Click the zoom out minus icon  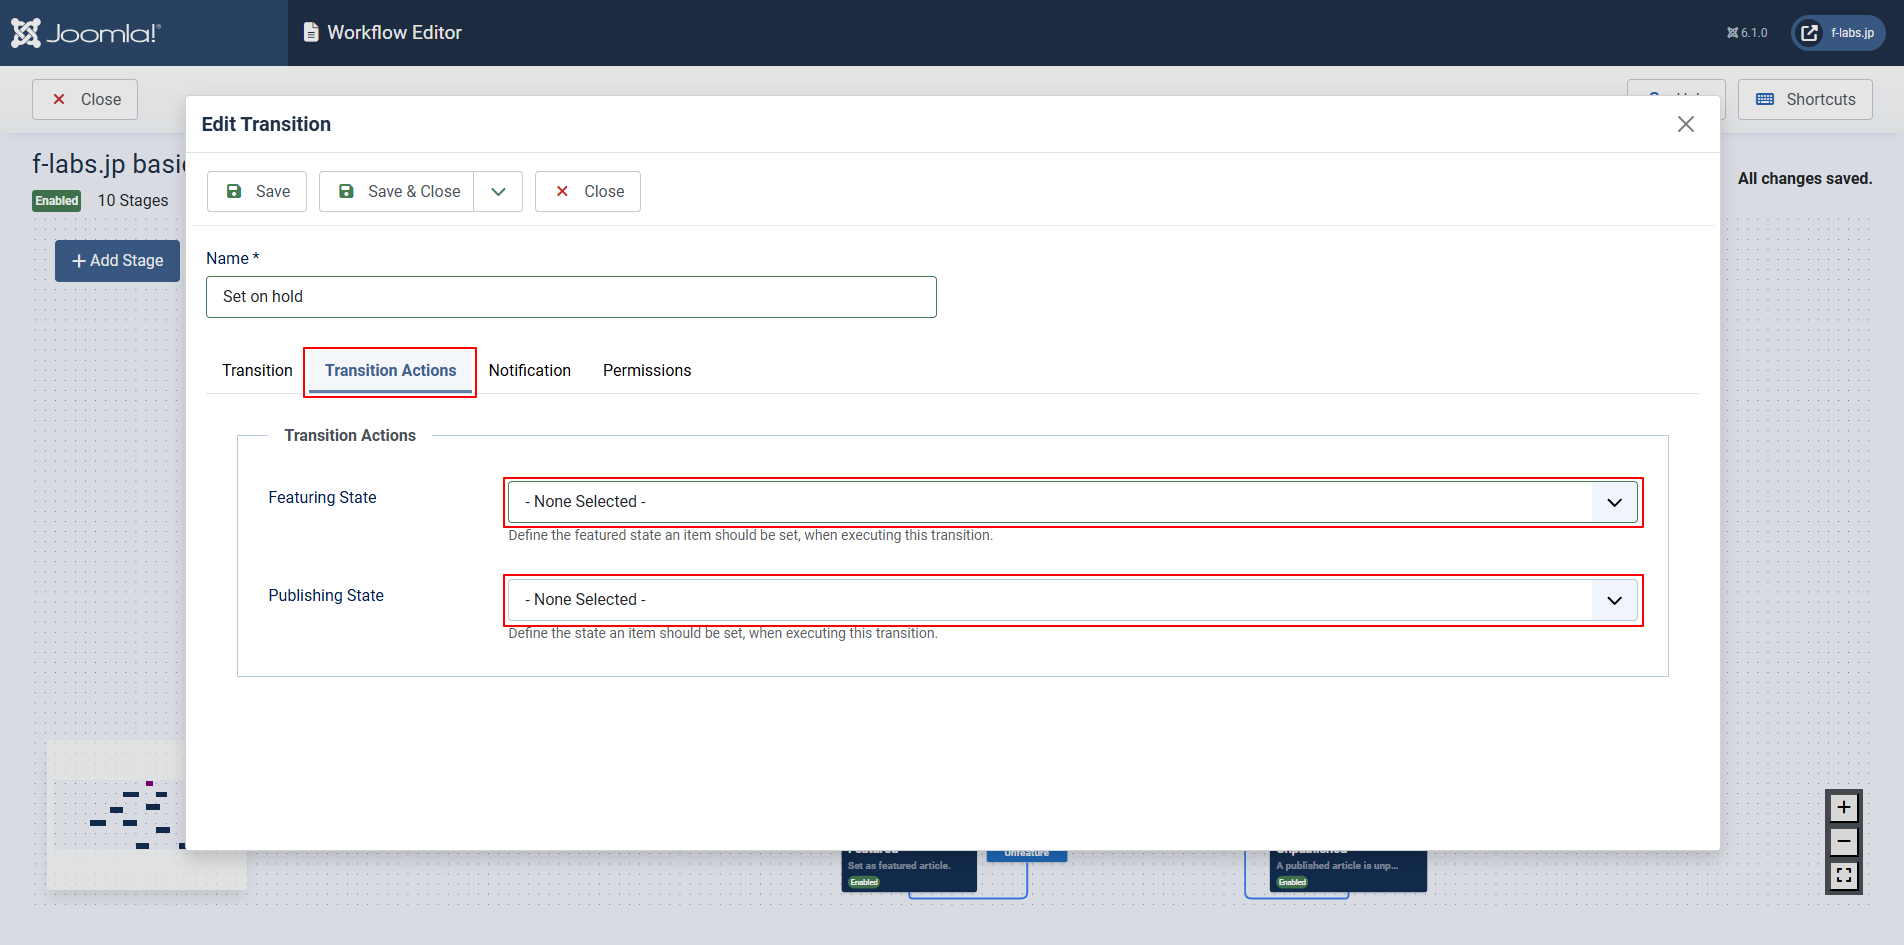[1843, 842]
